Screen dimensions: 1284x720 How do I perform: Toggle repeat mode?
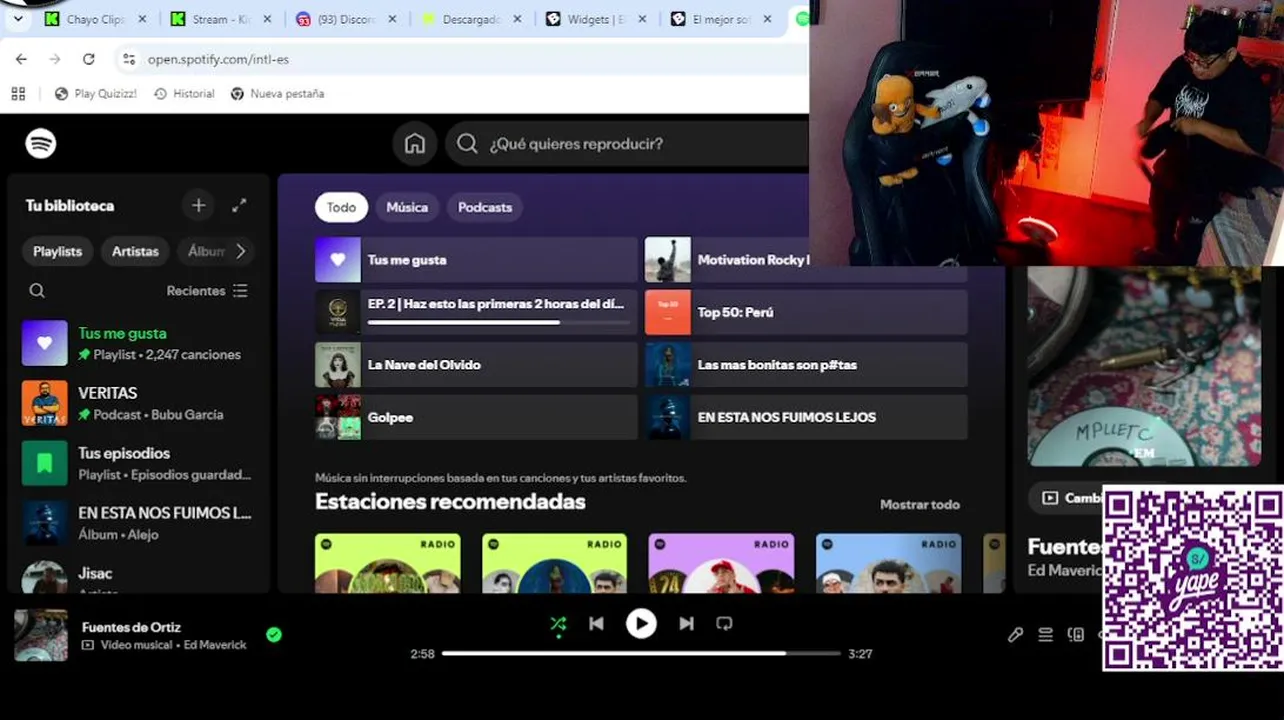point(724,624)
